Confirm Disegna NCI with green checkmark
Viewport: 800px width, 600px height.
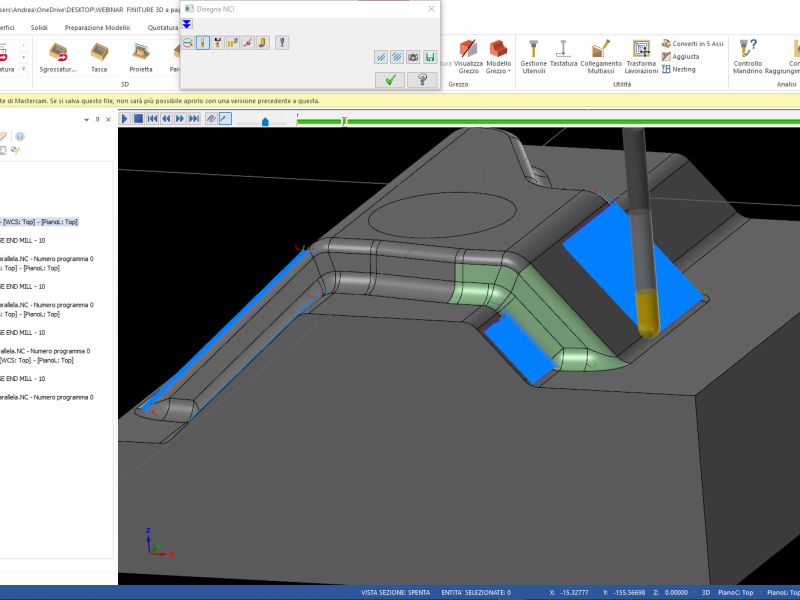pos(390,80)
